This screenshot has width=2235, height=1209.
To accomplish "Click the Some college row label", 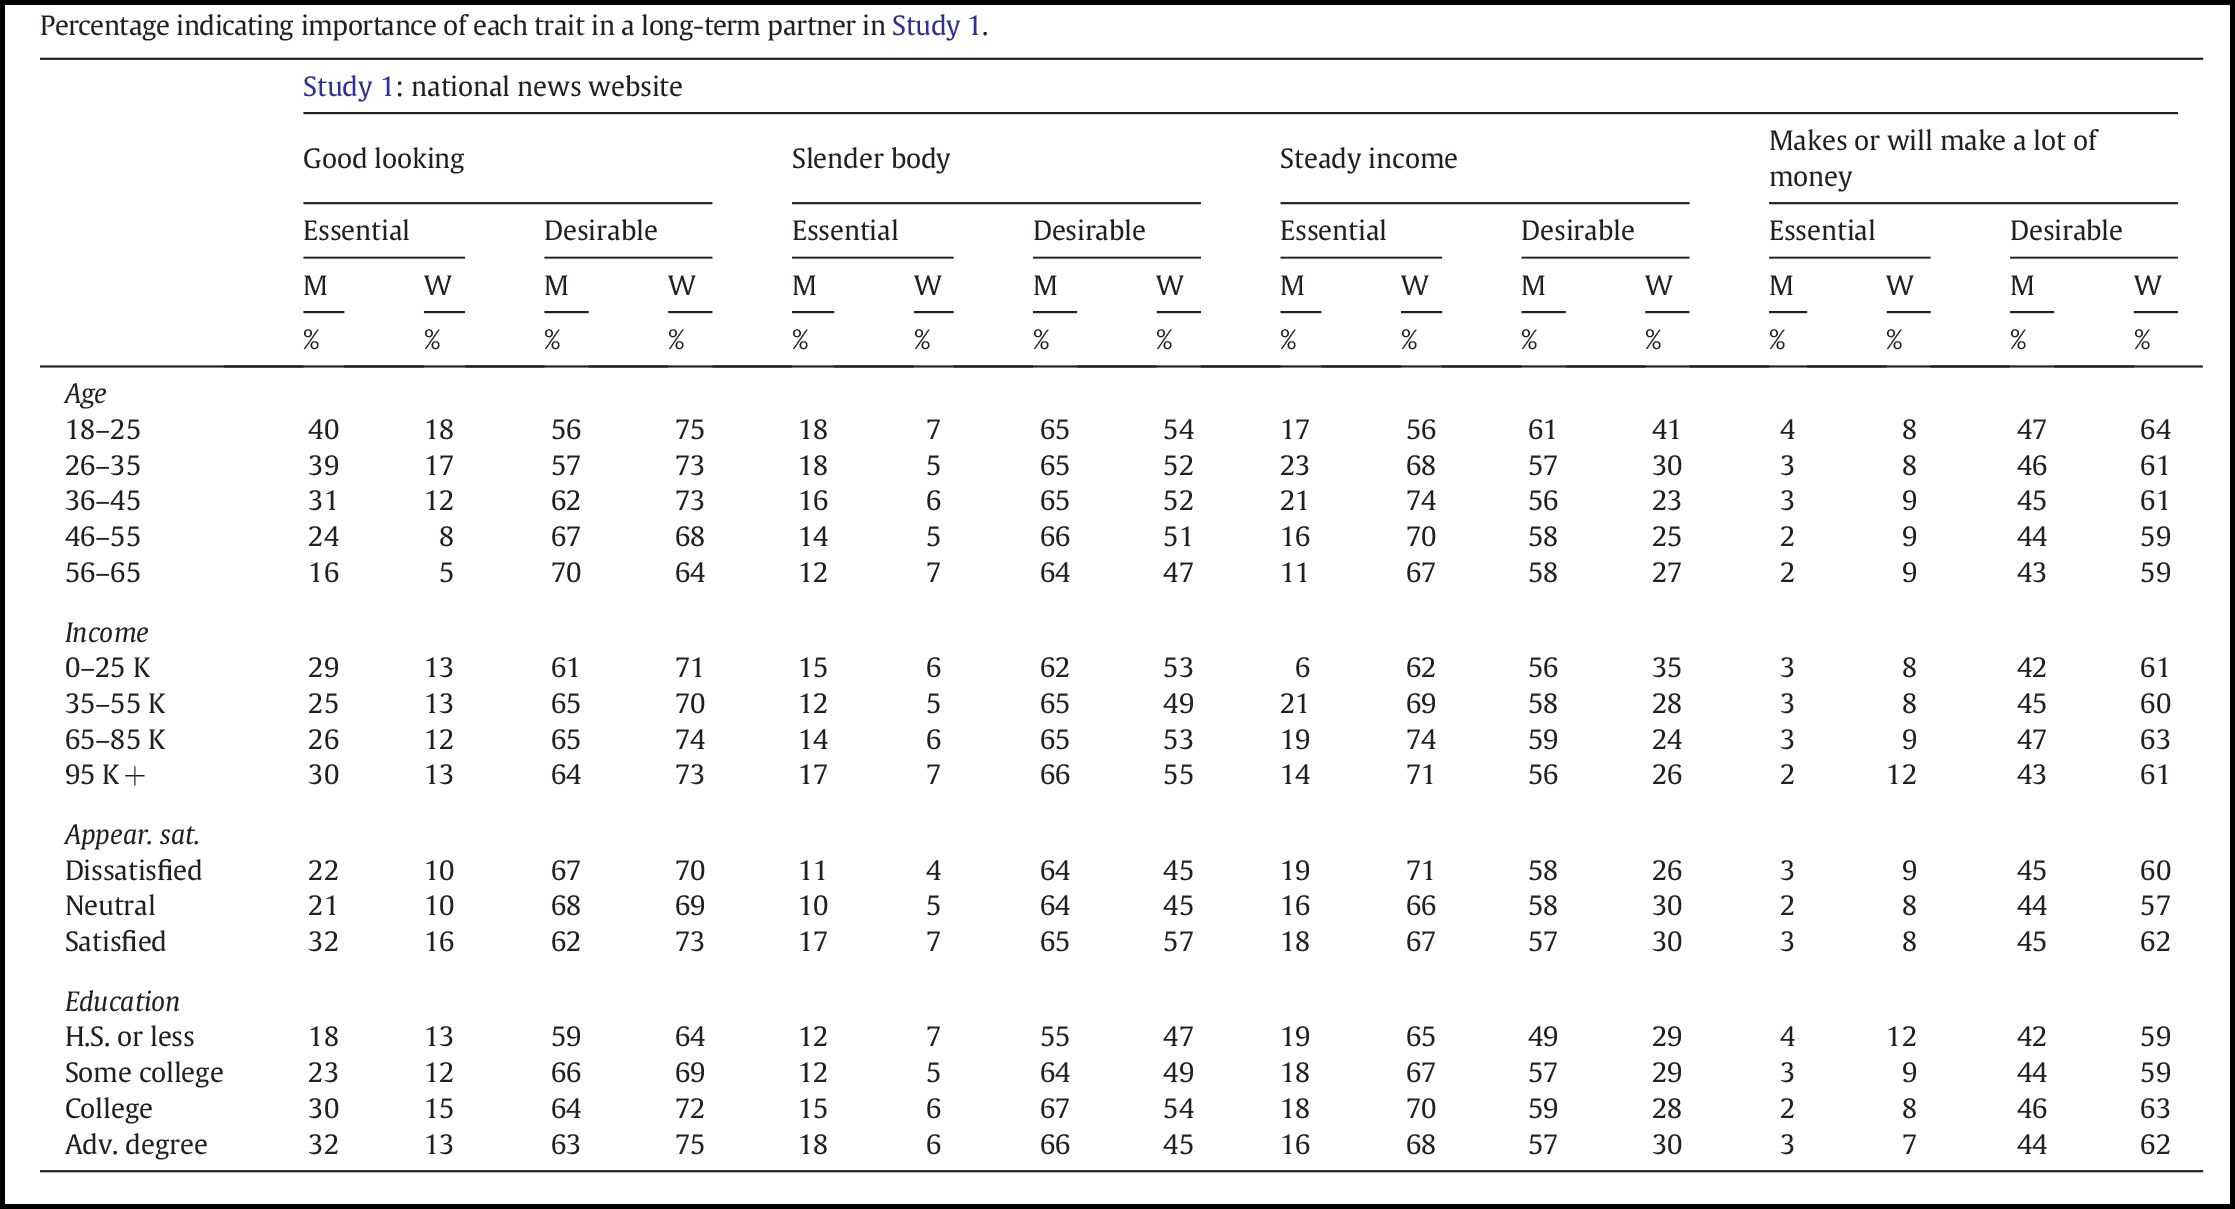I will click(x=144, y=1073).
